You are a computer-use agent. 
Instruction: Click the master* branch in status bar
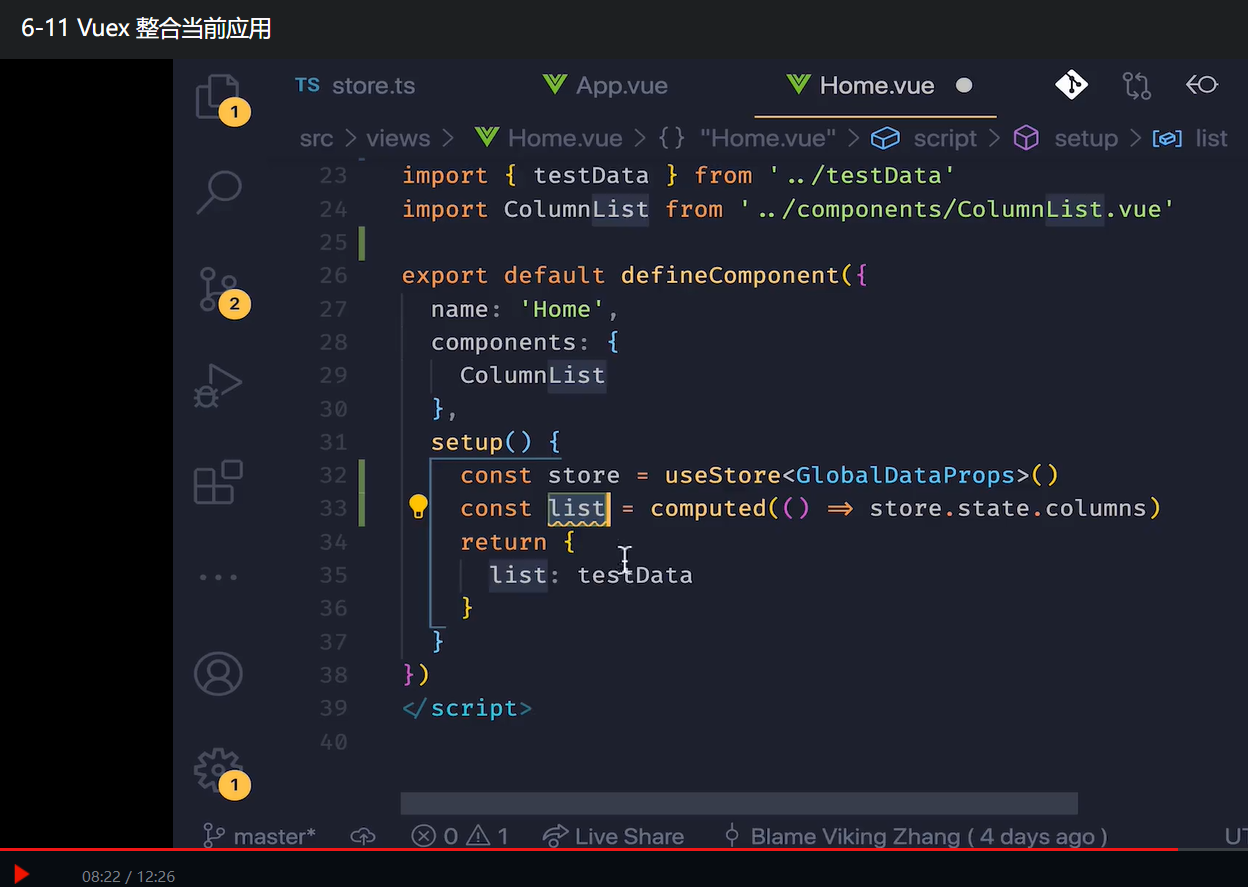(x=259, y=836)
